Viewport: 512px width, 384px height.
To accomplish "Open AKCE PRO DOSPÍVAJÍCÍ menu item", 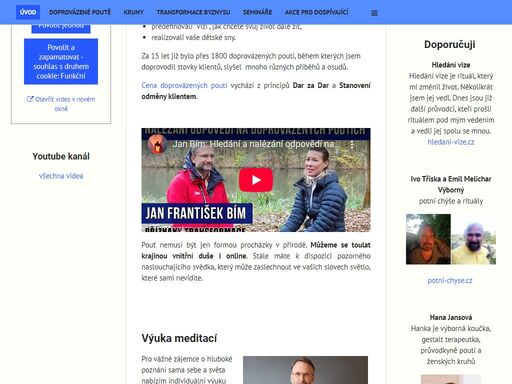I will (x=316, y=12).
